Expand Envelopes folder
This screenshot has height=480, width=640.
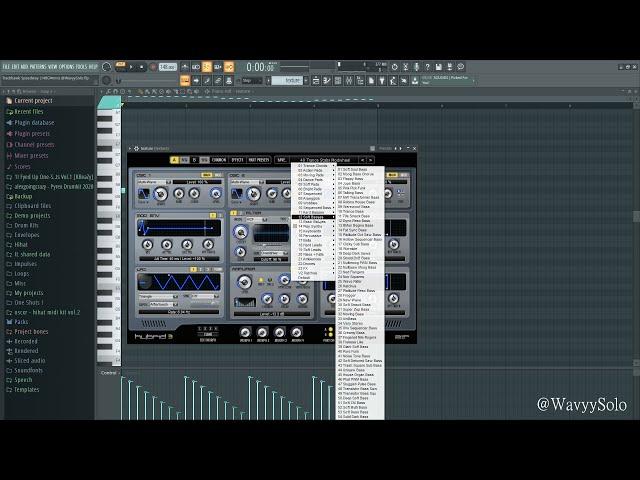(x=23, y=235)
